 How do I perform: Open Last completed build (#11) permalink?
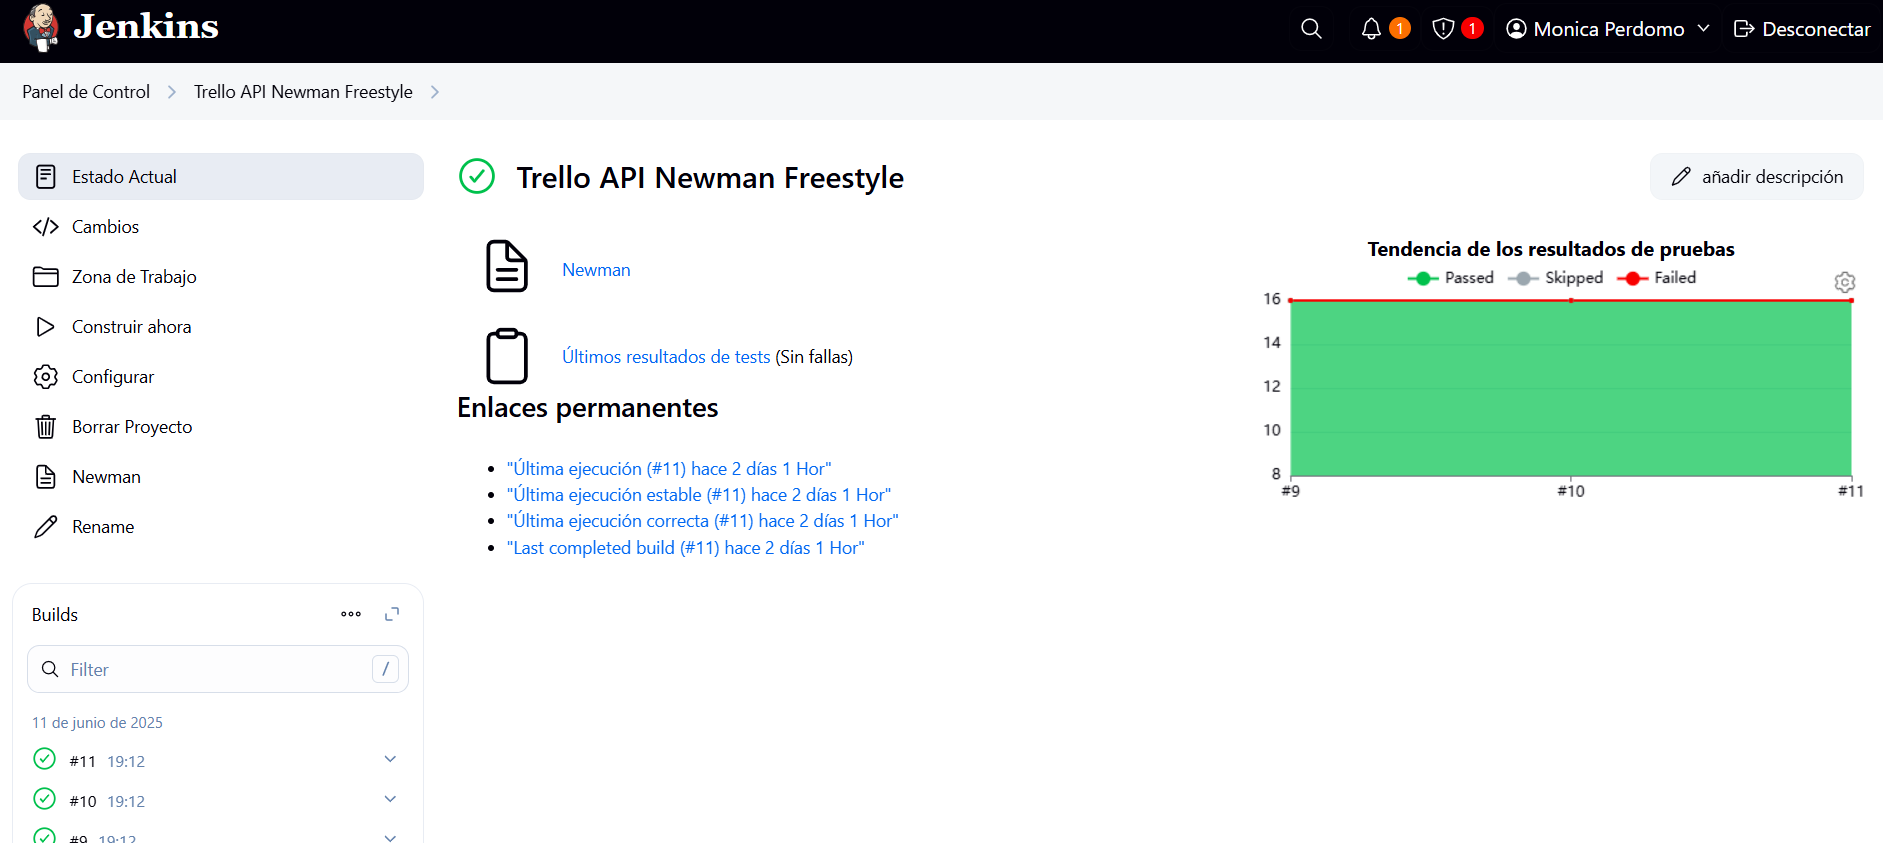[x=686, y=548]
